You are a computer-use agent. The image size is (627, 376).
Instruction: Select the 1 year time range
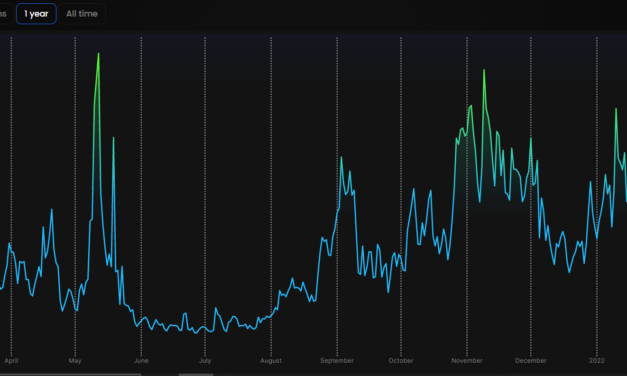coord(36,14)
